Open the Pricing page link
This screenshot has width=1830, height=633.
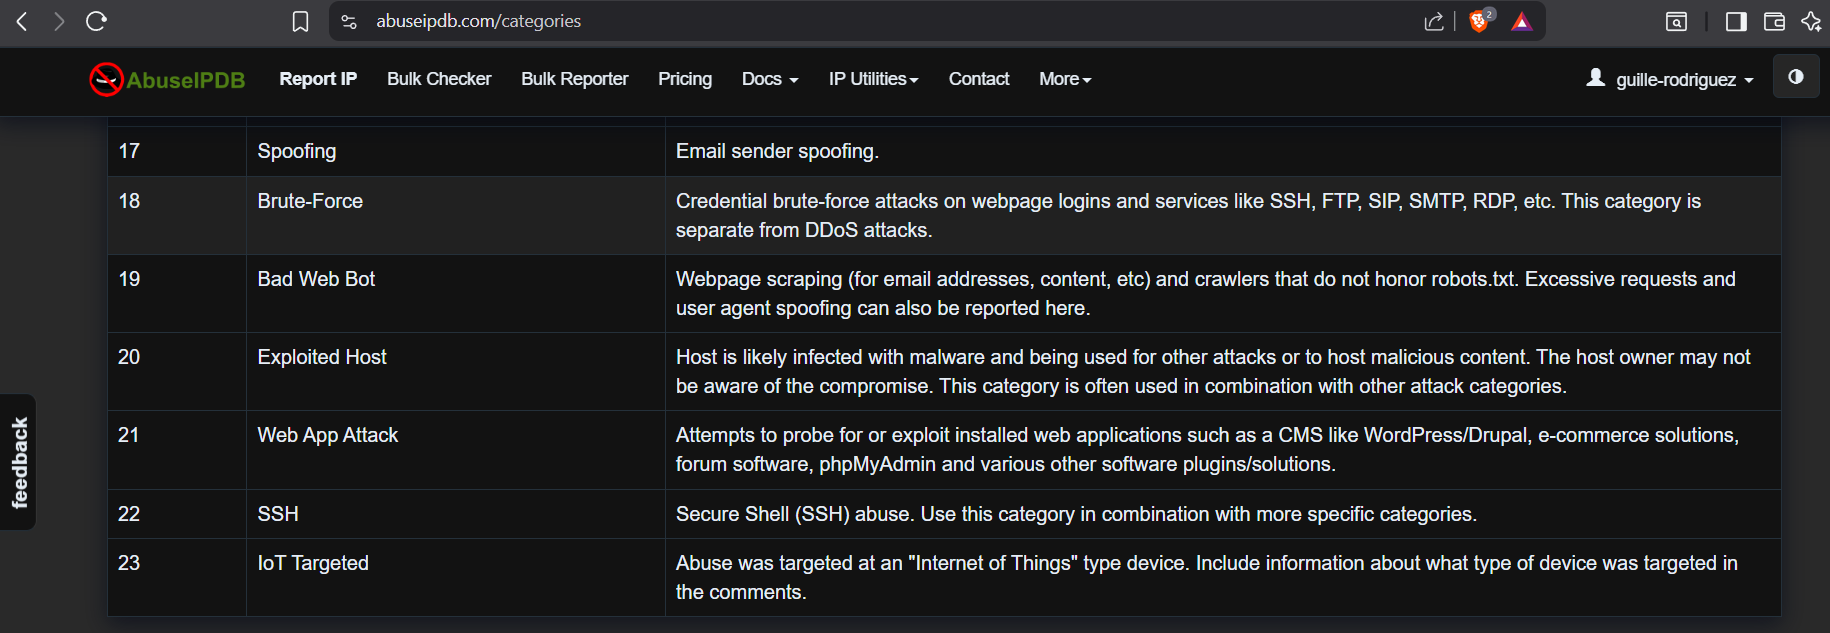point(684,79)
